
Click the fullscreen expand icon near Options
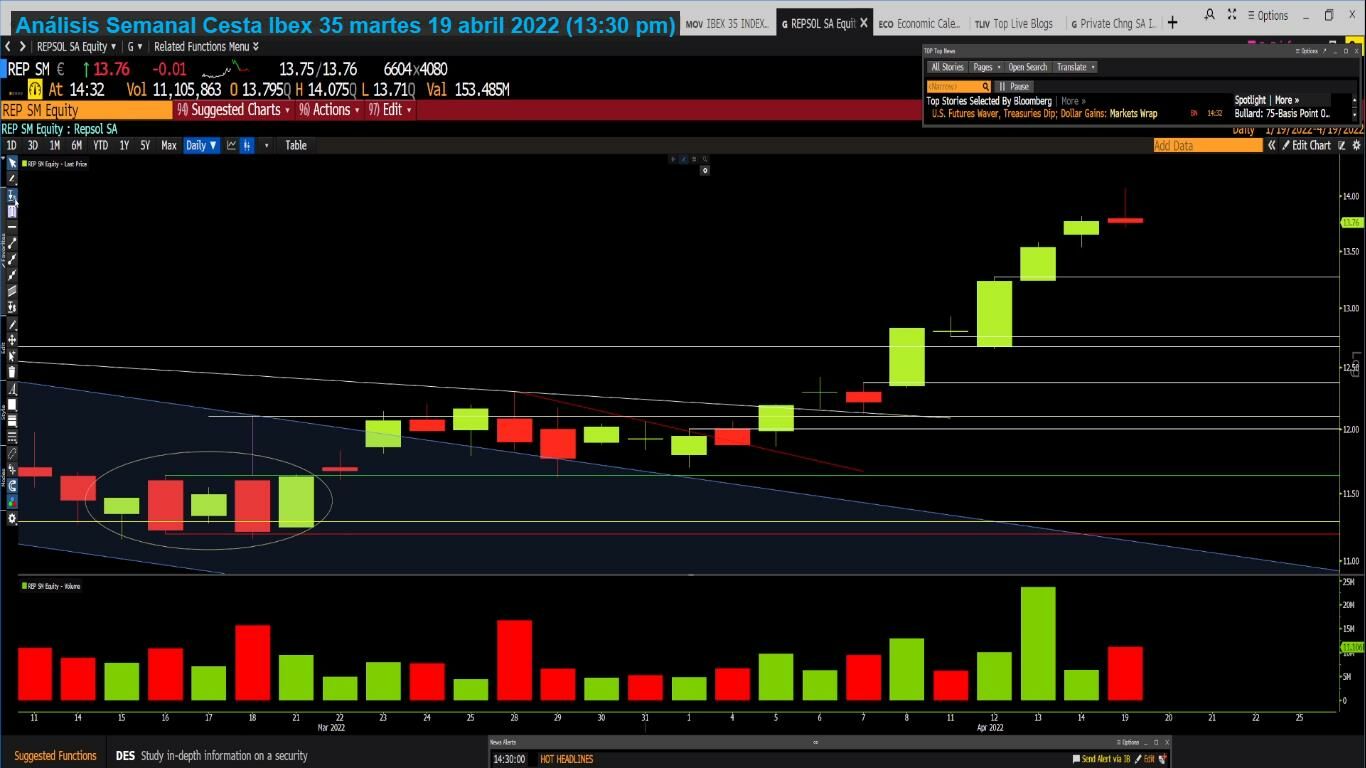1231,15
